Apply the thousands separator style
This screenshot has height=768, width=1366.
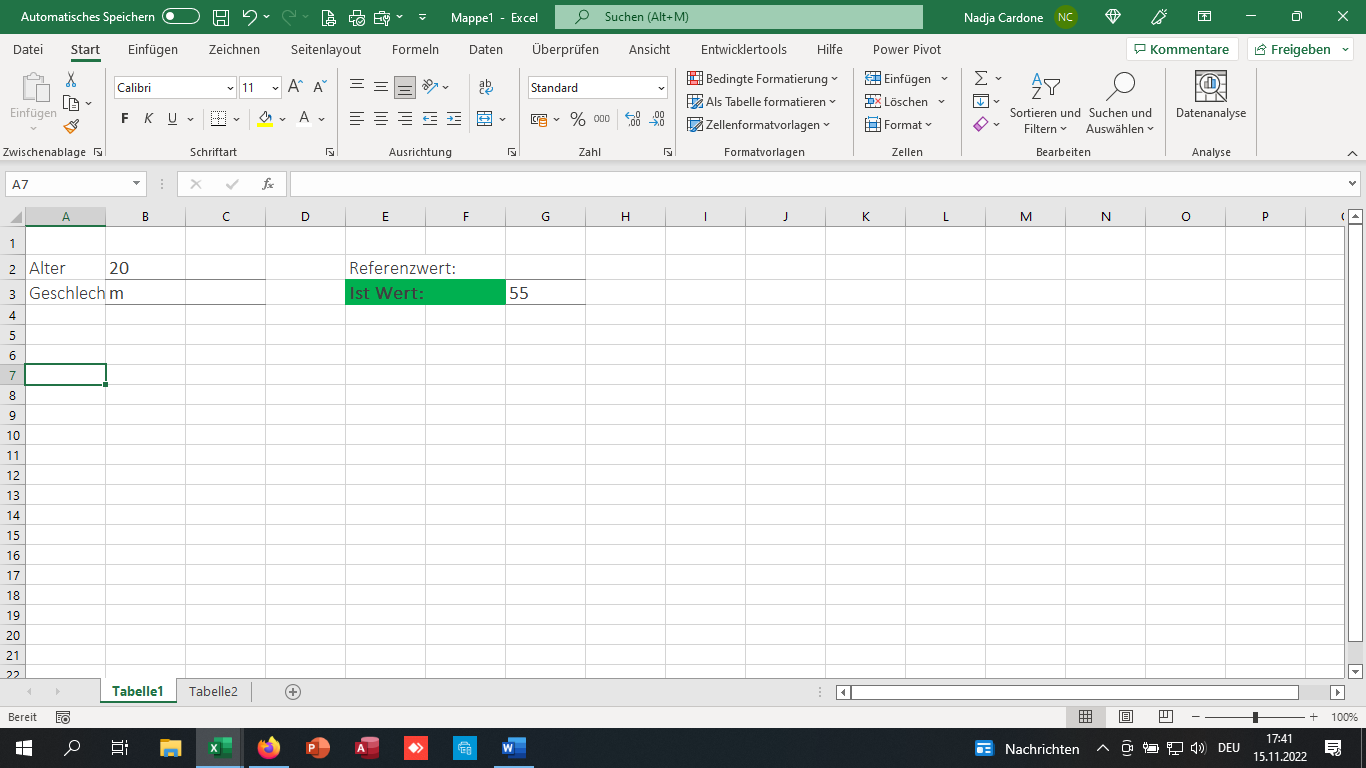601,119
